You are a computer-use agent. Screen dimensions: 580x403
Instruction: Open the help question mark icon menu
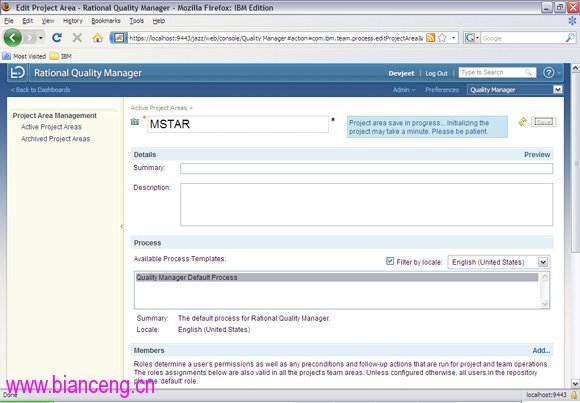(x=549, y=73)
